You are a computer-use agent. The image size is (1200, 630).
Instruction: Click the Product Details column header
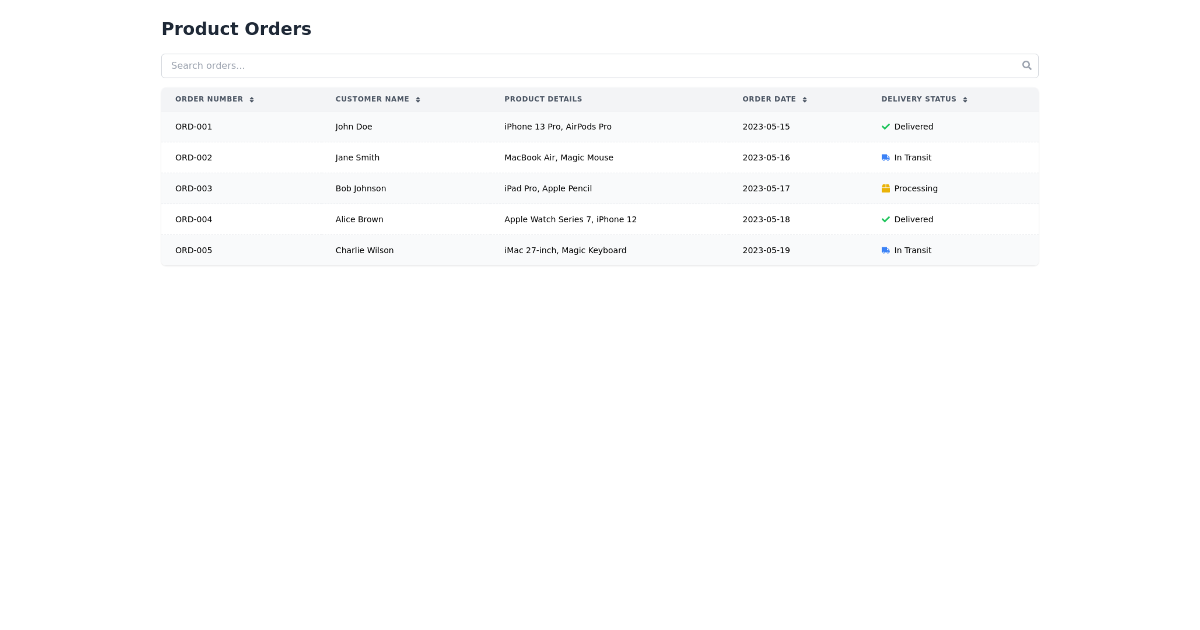pyautogui.click(x=543, y=99)
